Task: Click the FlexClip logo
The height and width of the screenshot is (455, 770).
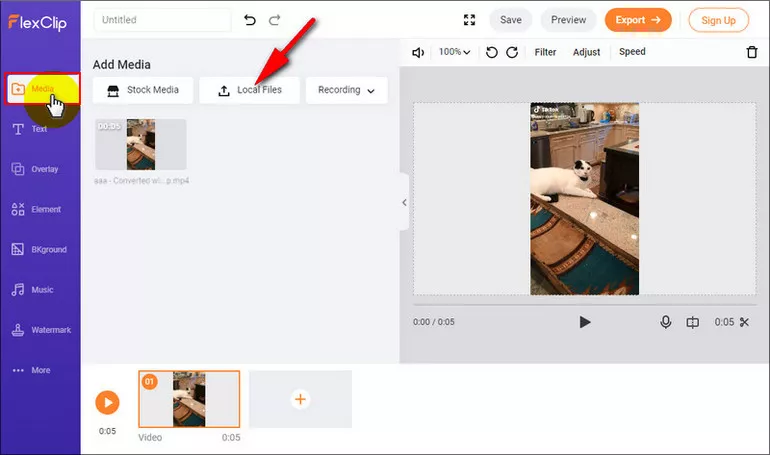Action: (x=37, y=22)
